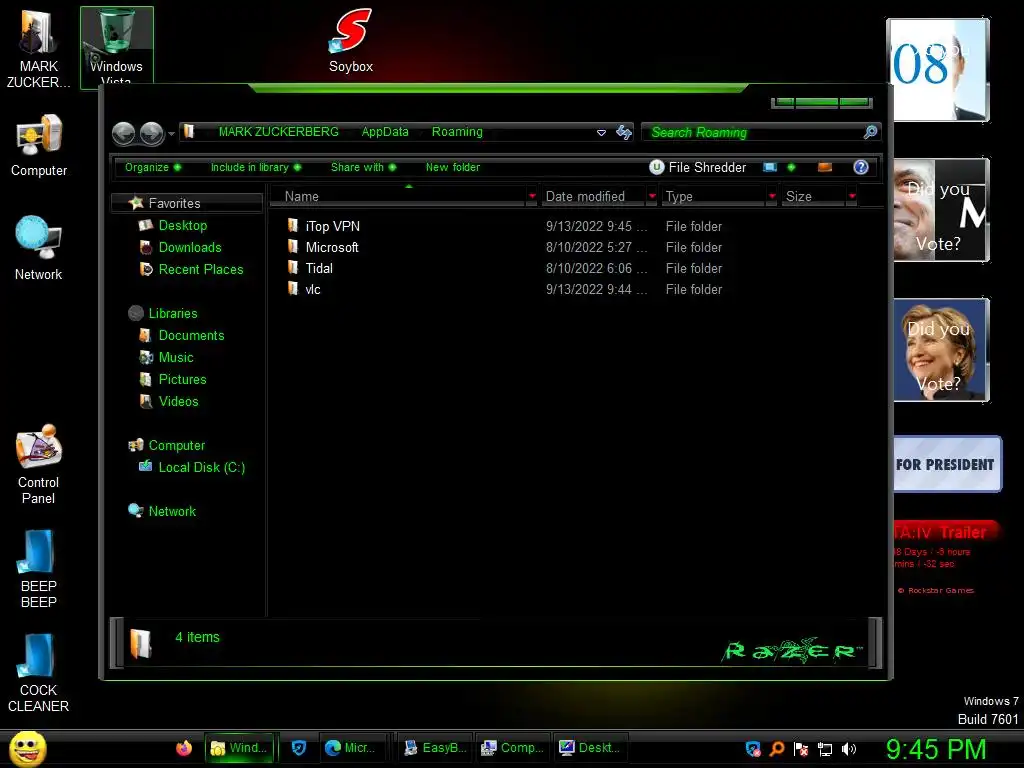The width and height of the screenshot is (1024, 768).
Task: Click the AppData breadcrumb segment
Action: [x=385, y=132]
